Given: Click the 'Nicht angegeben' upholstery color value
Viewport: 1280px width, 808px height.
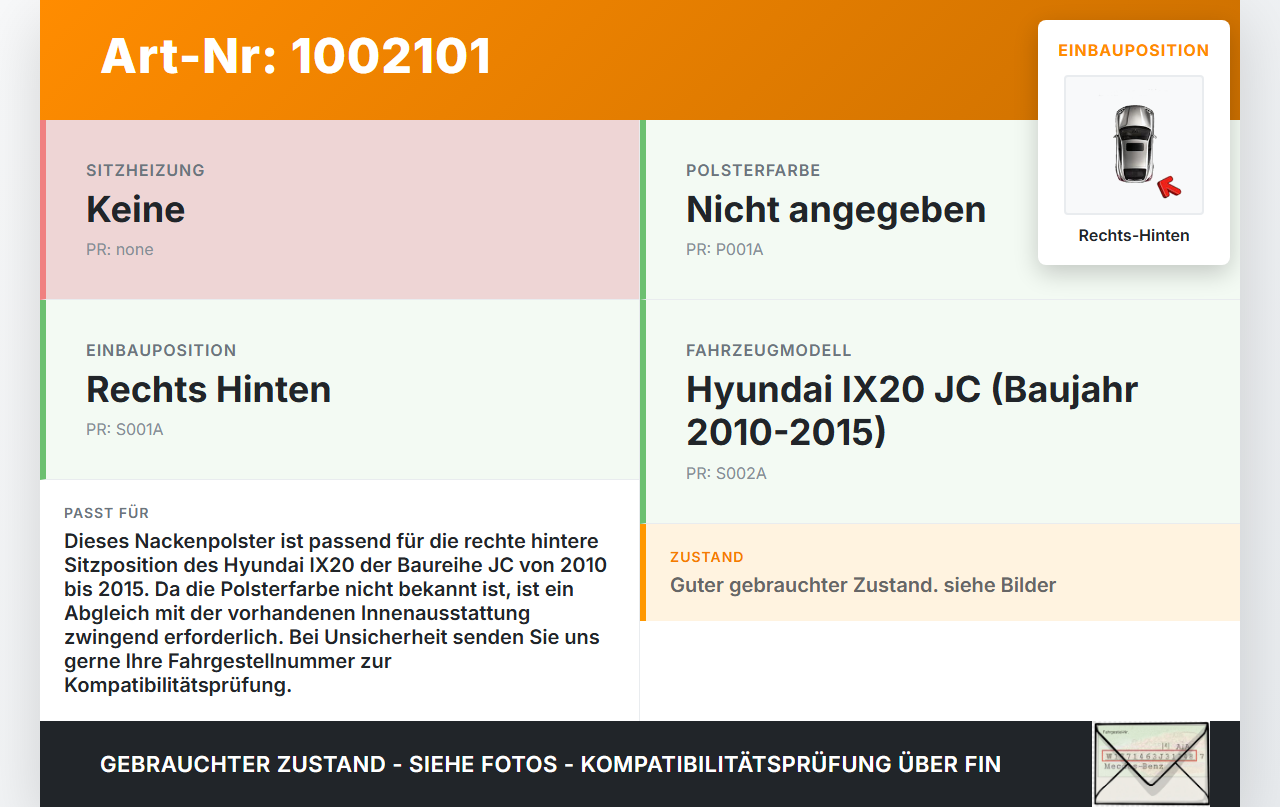Looking at the screenshot, I should point(836,209).
